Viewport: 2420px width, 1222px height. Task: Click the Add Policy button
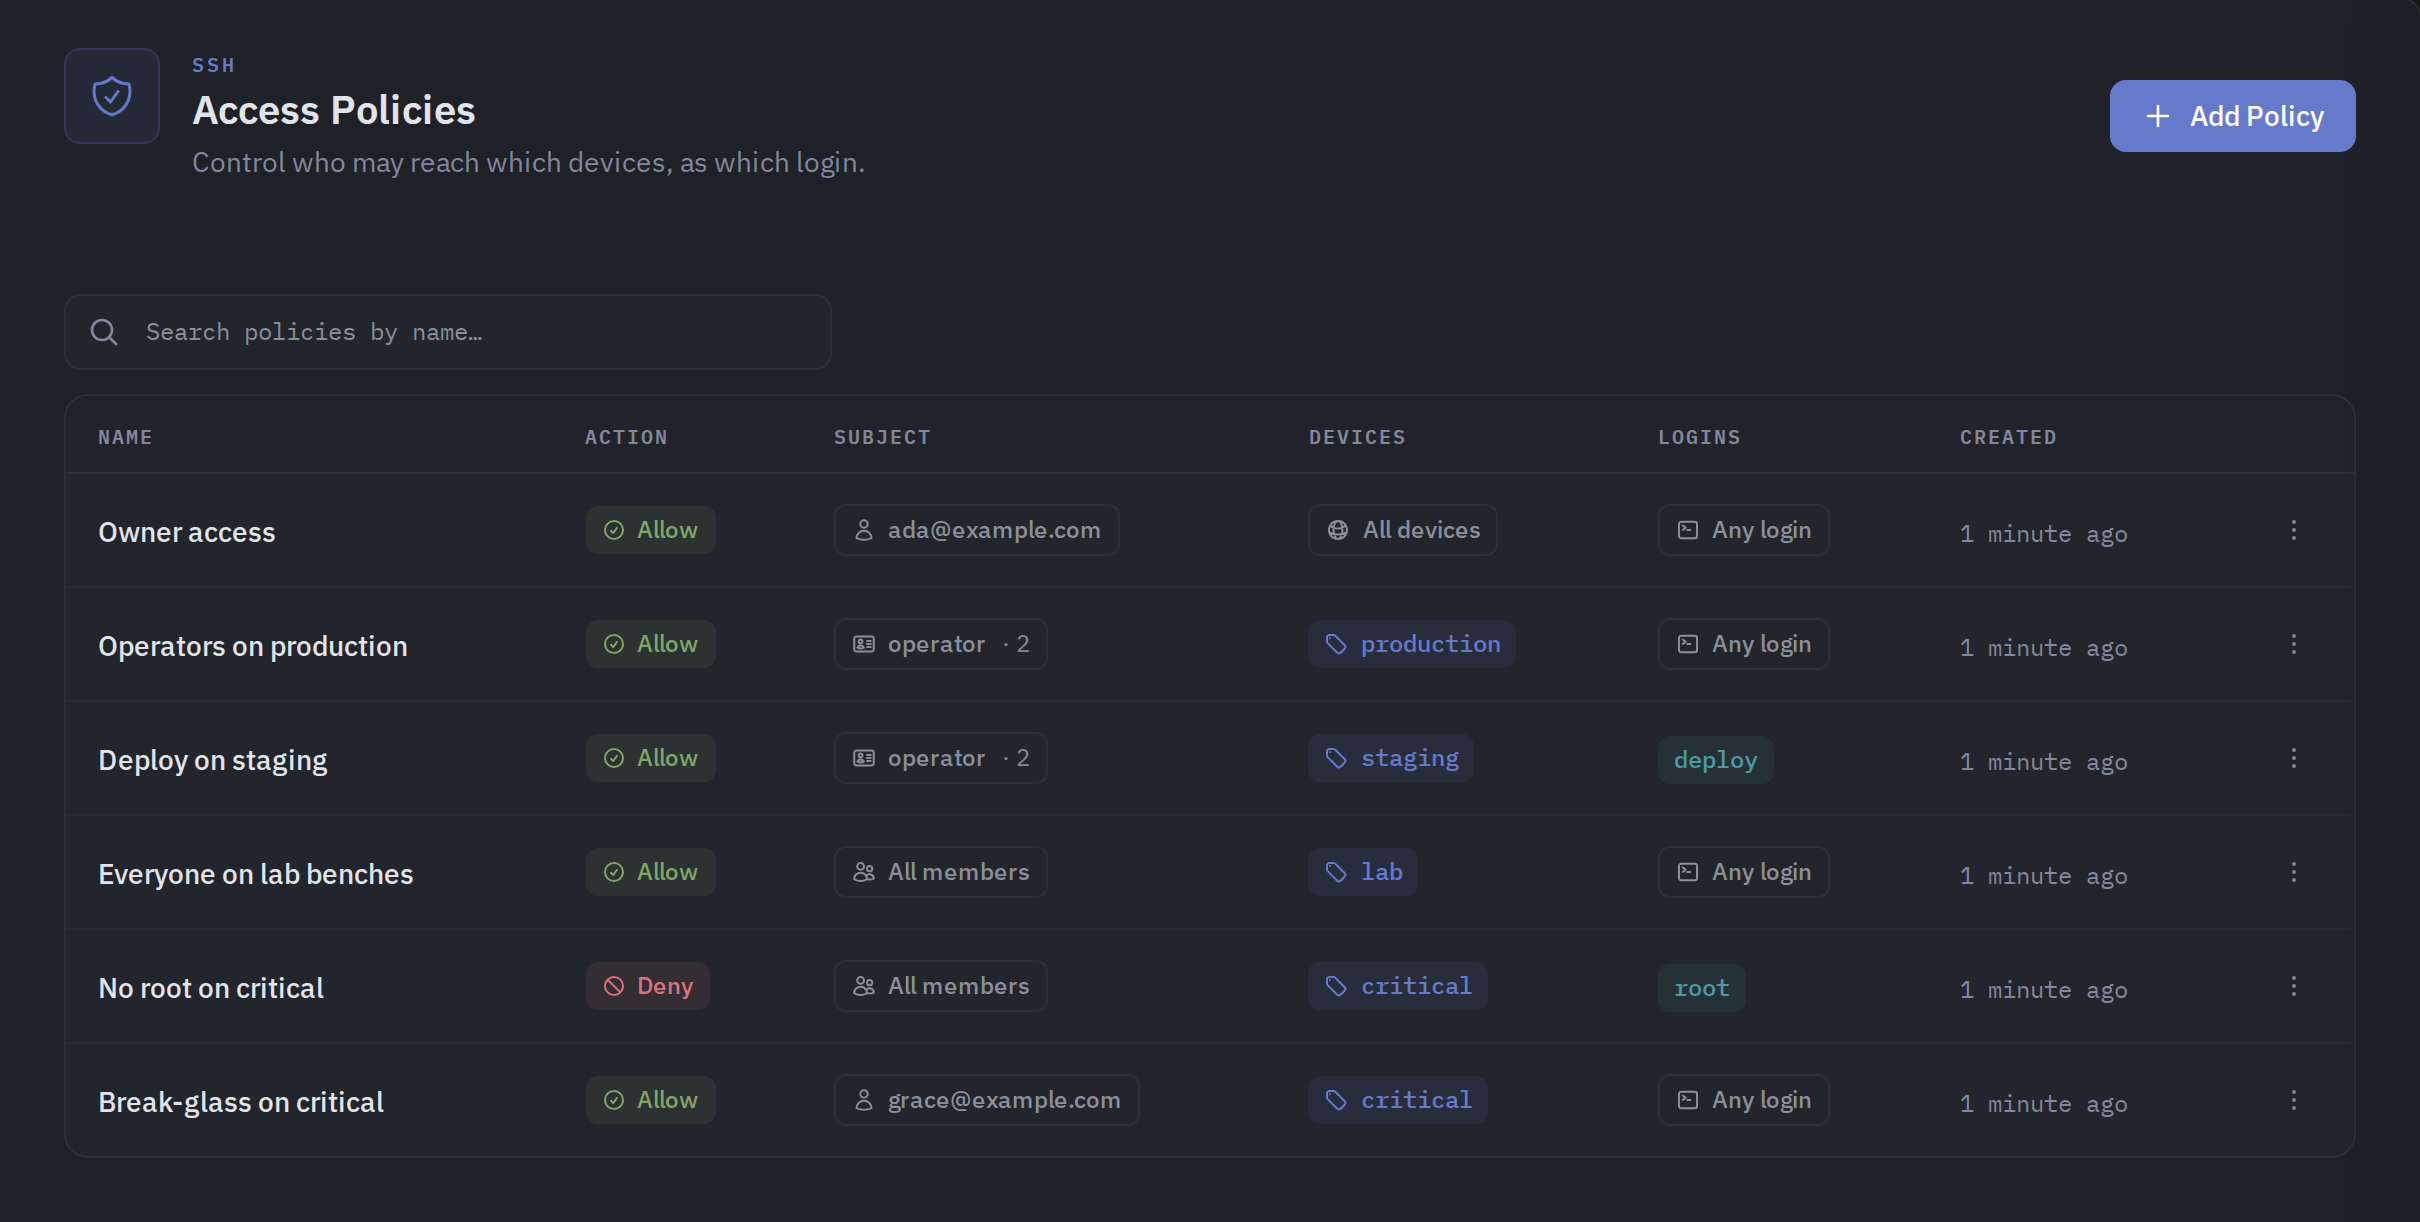2232,116
